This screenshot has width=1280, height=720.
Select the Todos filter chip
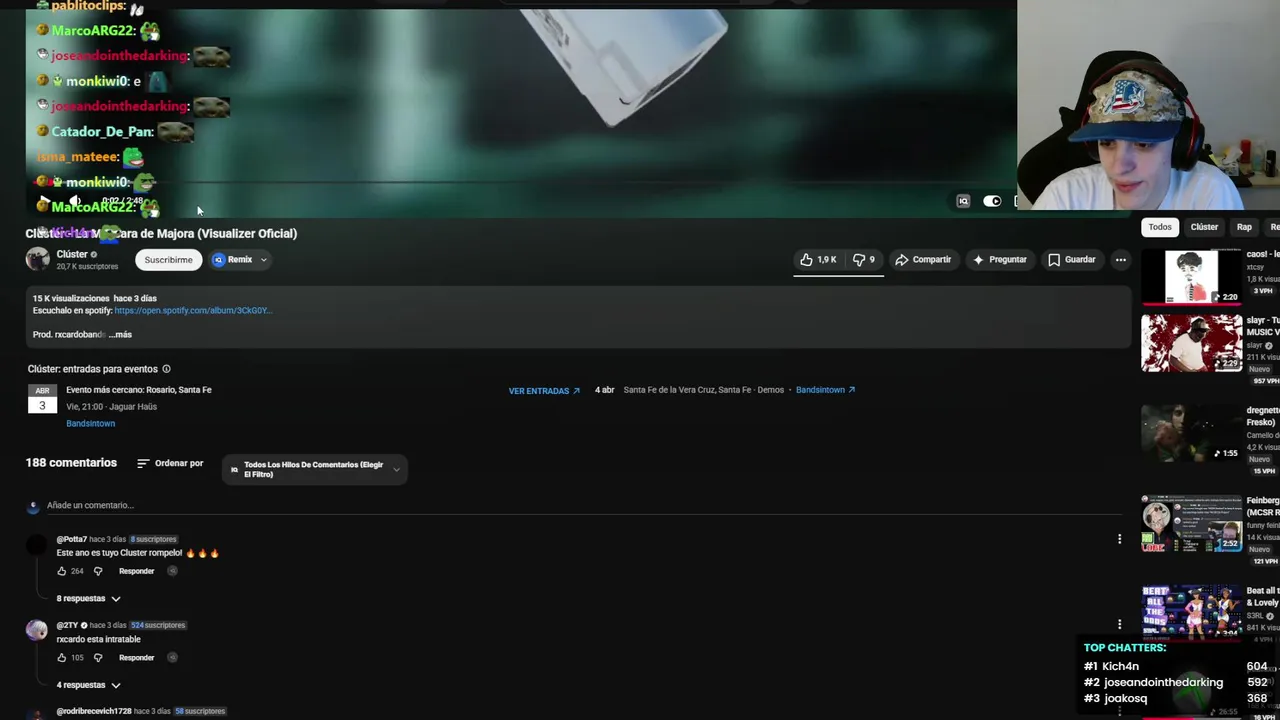click(x=1160, y=227)
